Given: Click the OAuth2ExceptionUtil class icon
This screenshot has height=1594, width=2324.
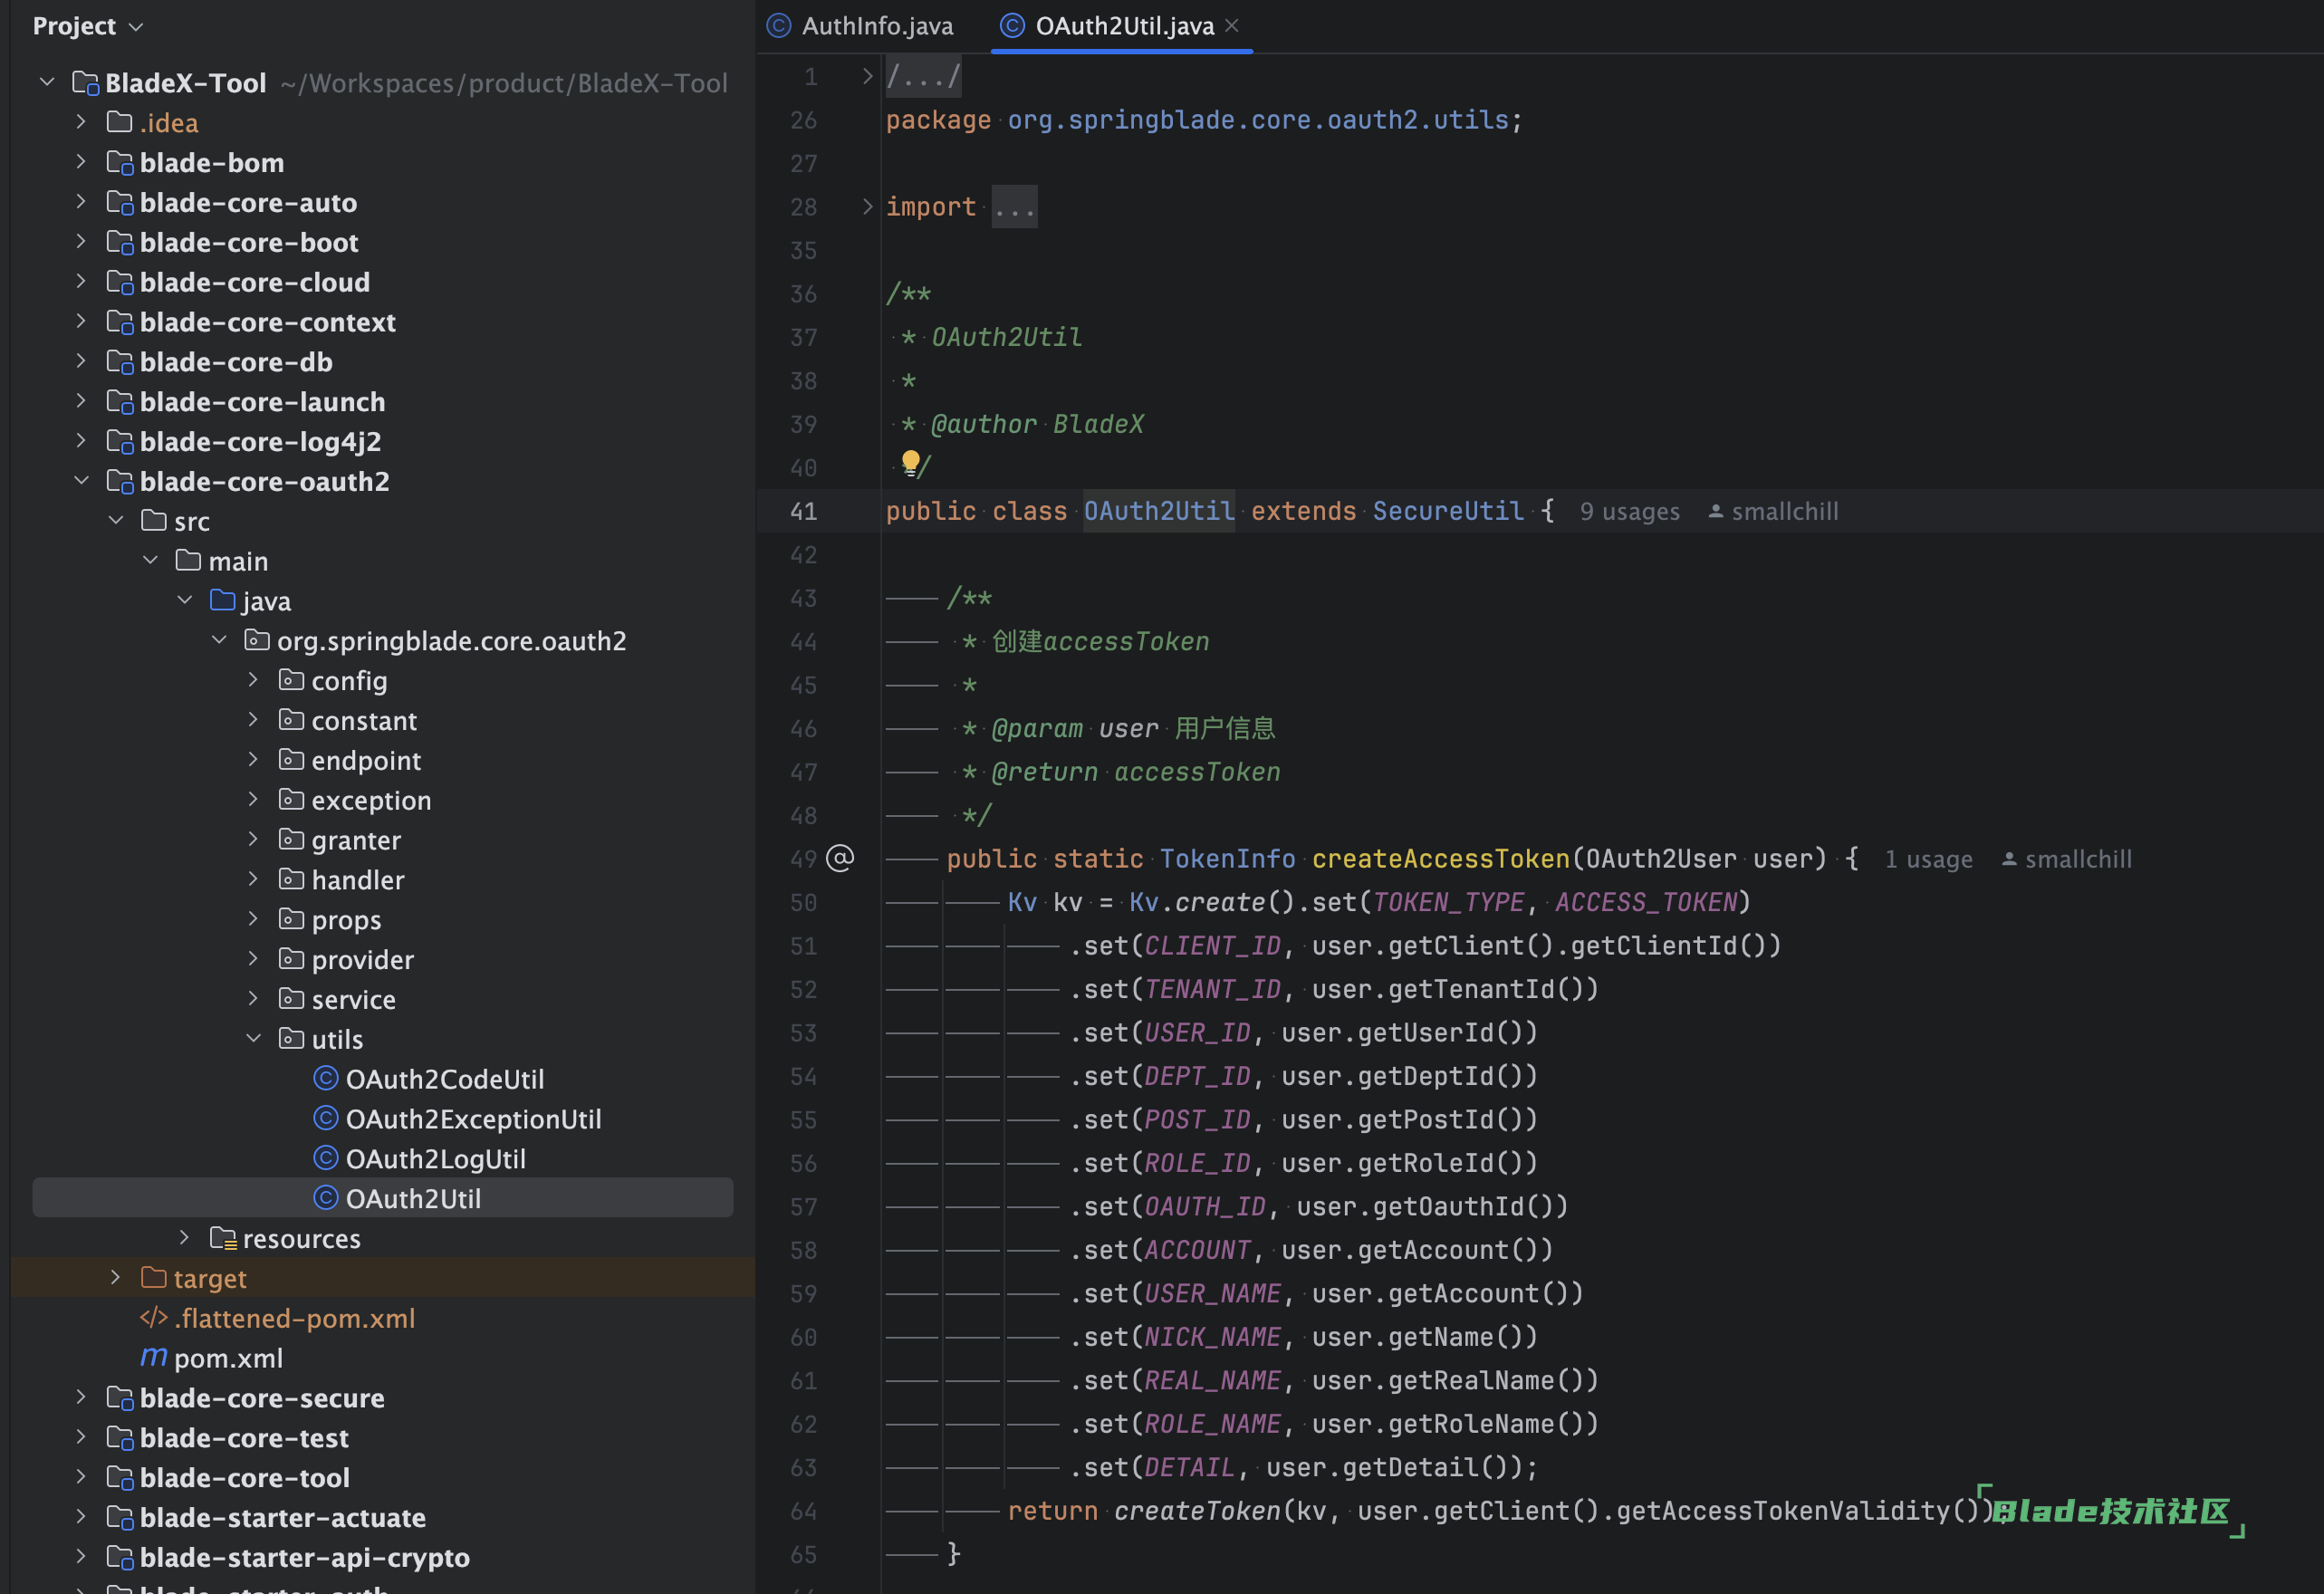Looking at the screenshot, I should pos(326,1118).
